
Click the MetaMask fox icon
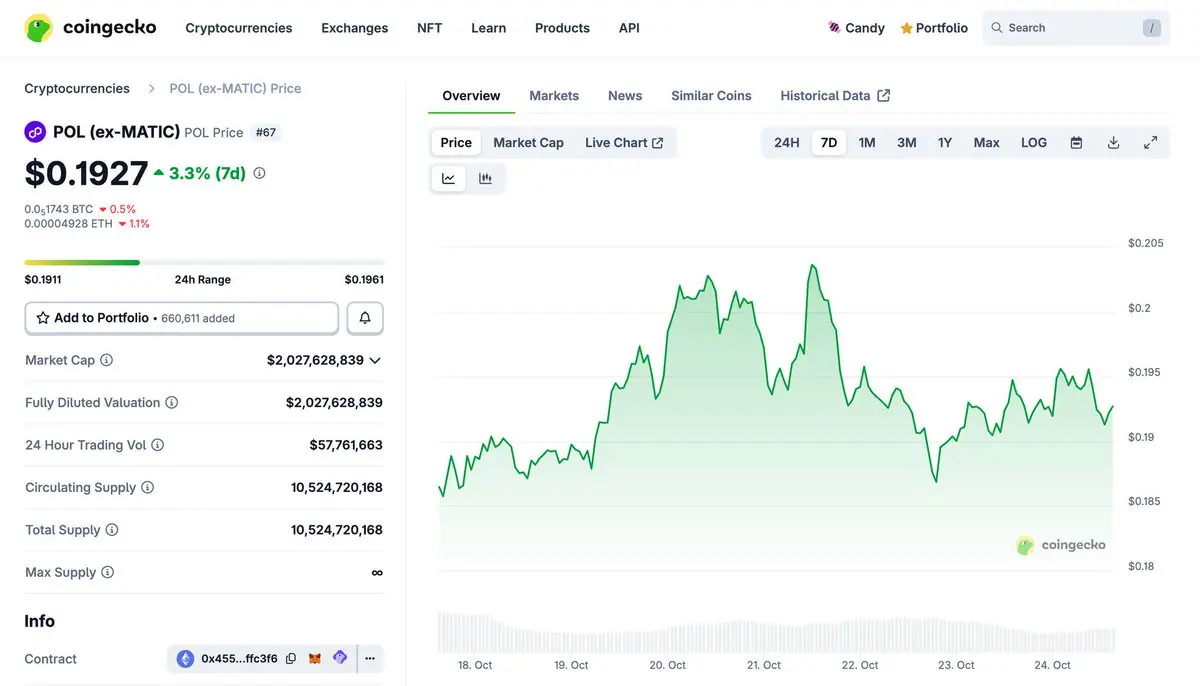tap(315, 659)
